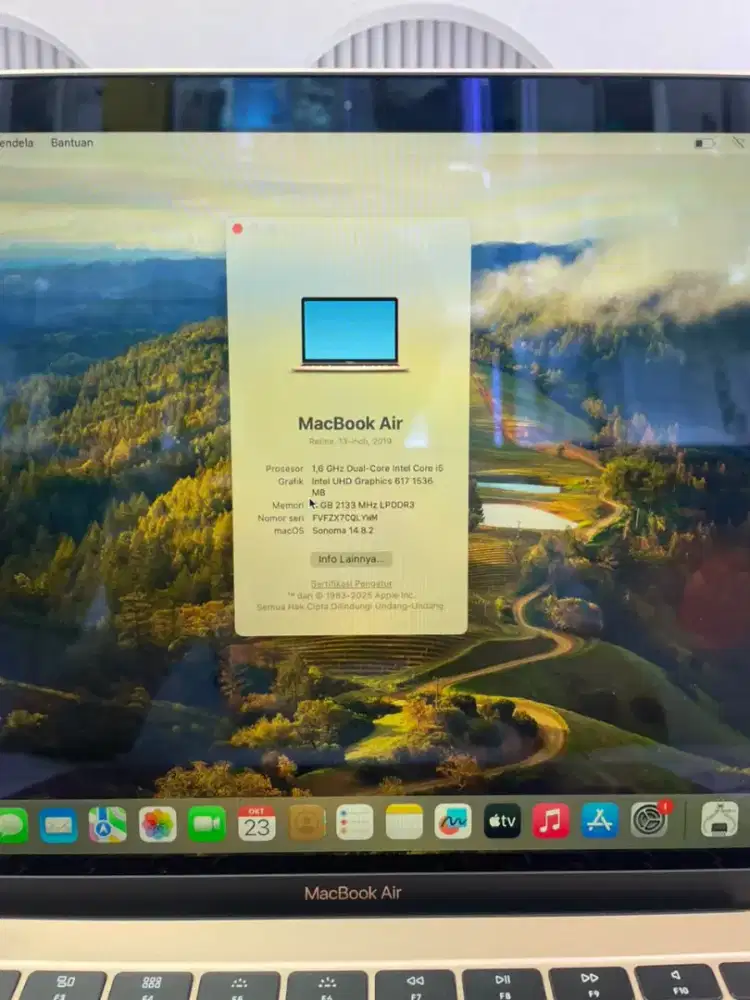Click the "Grafik" label
The height and width of the screenshot is (1000, 750).
(291, 482)
